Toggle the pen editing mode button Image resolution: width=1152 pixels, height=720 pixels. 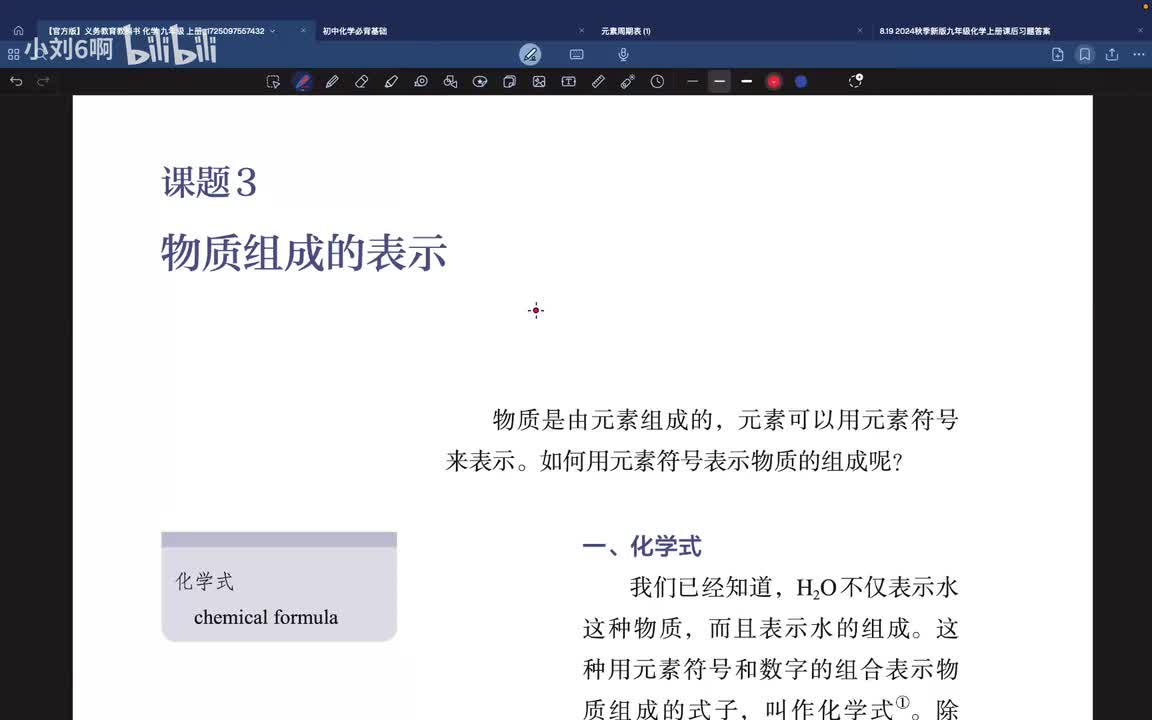(530, 54)
